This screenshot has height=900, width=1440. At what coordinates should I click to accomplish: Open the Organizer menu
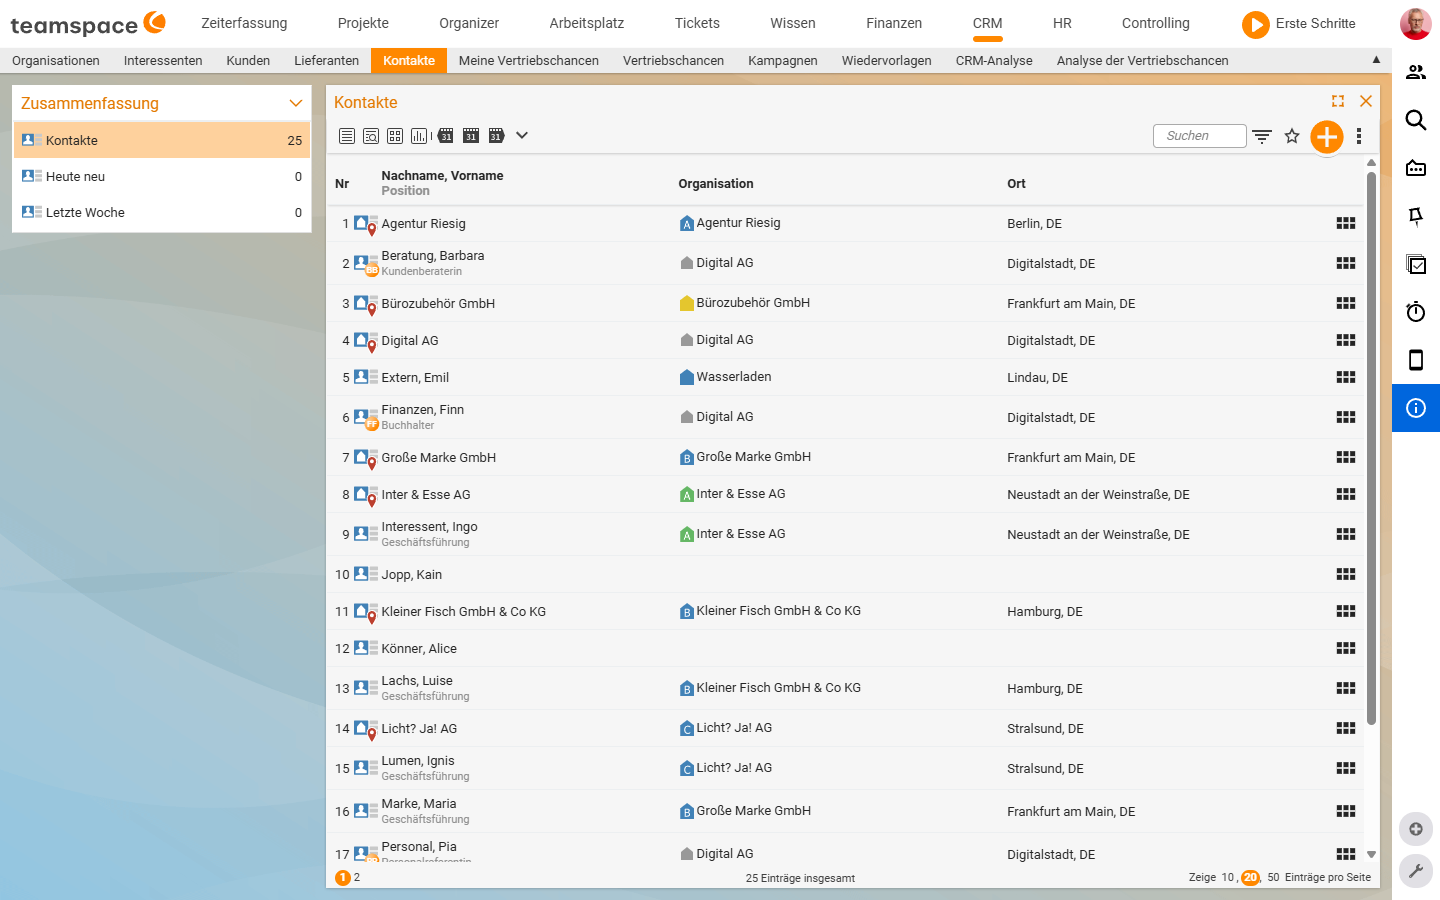469,23
